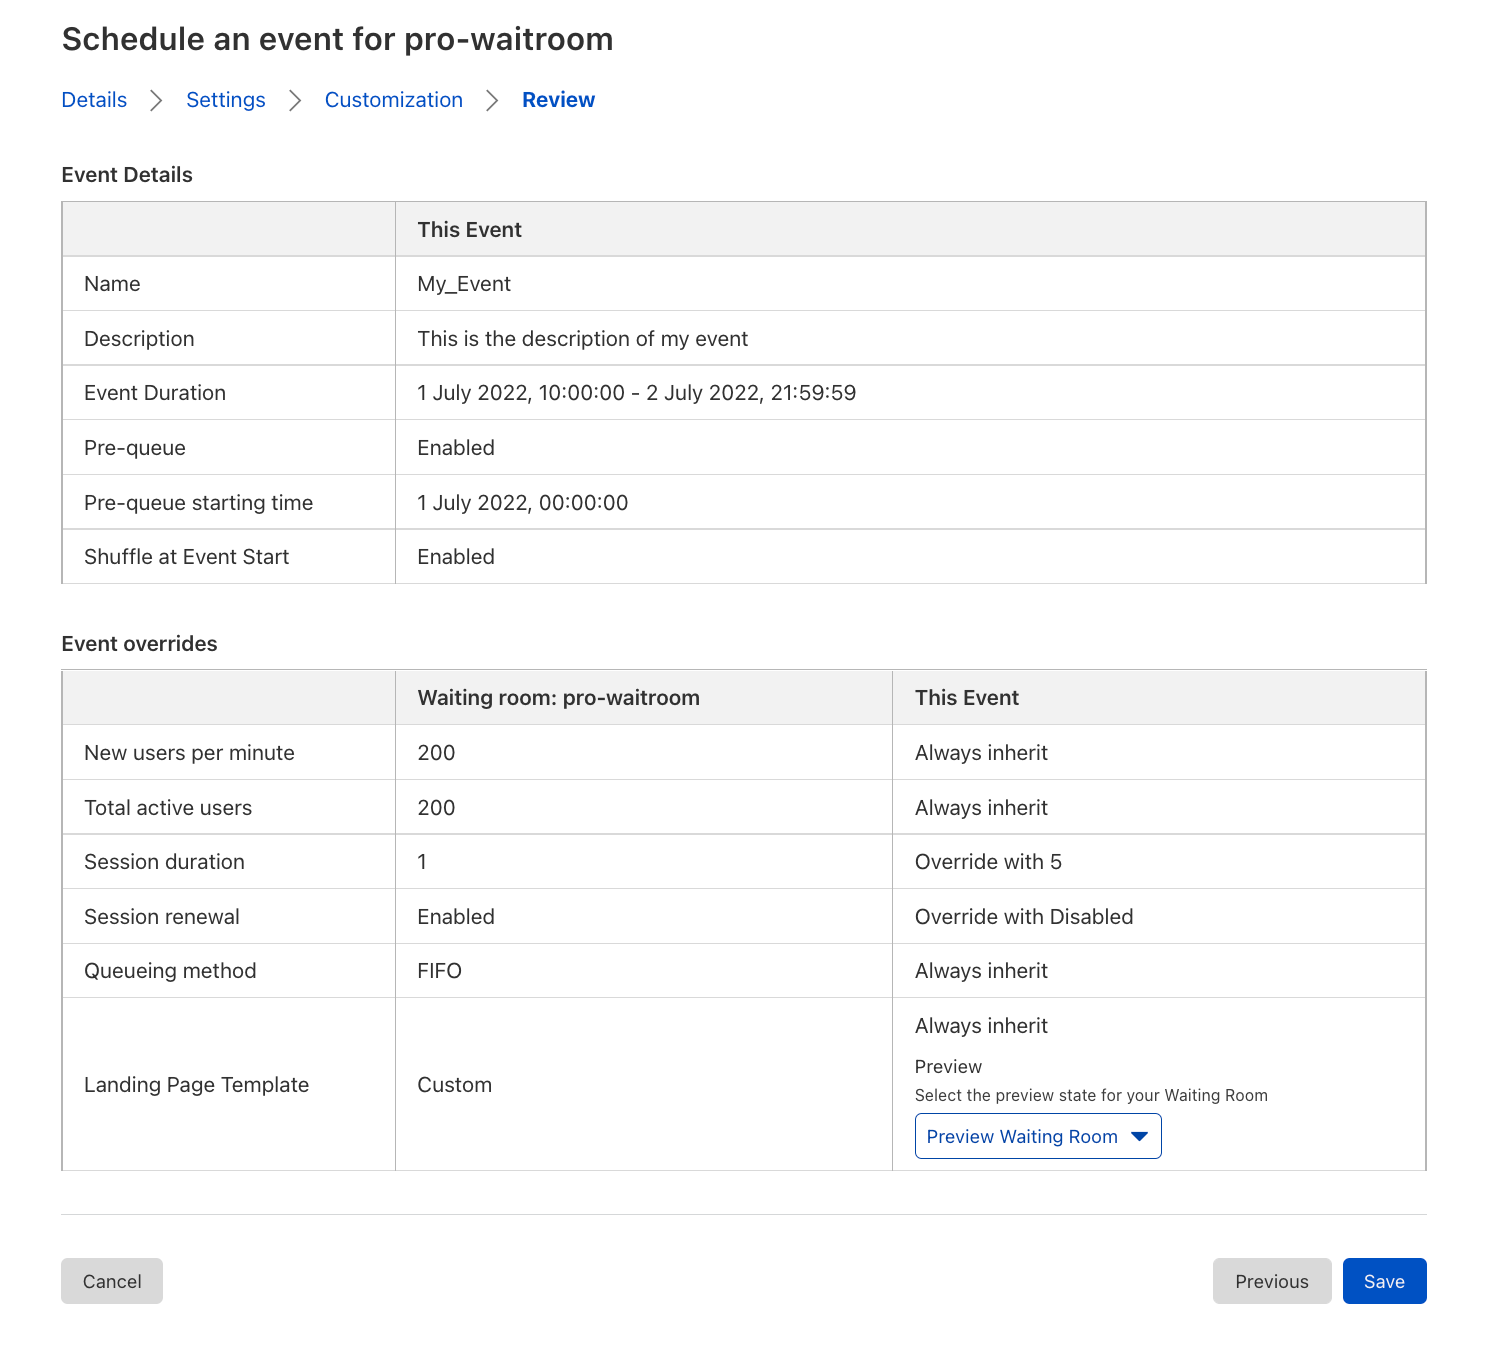Open the Settings step

point(226,100)
